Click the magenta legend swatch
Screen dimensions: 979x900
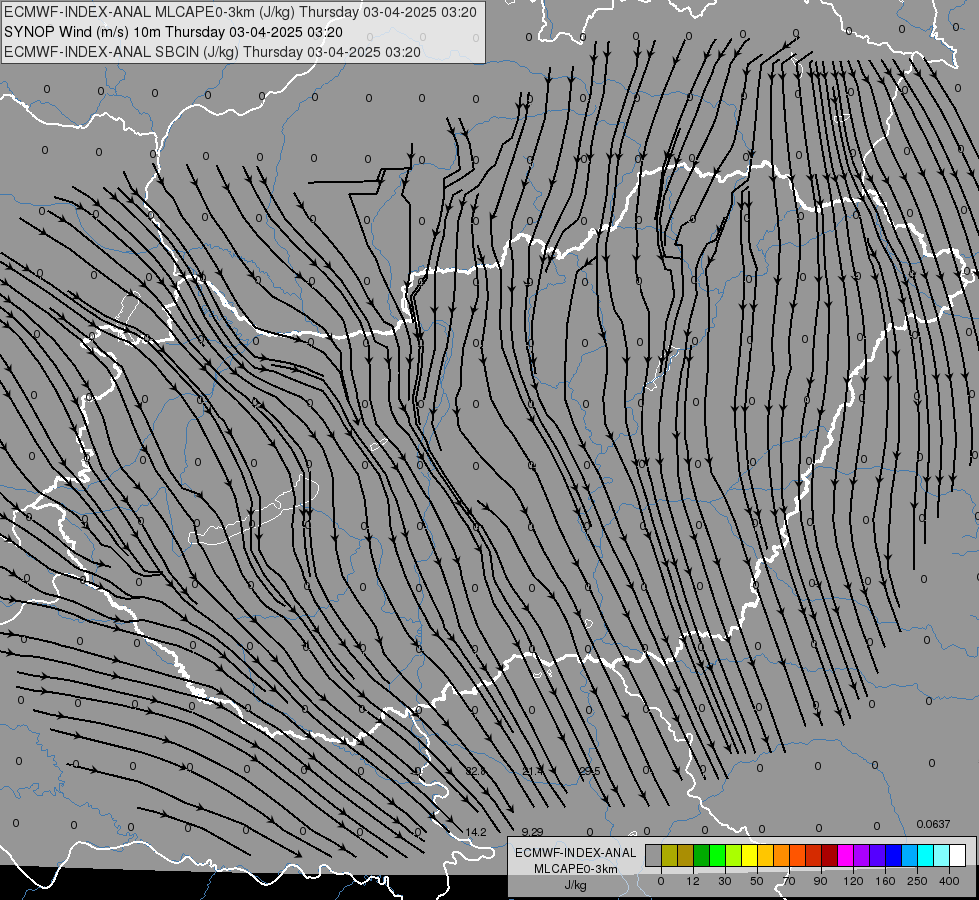845,855
